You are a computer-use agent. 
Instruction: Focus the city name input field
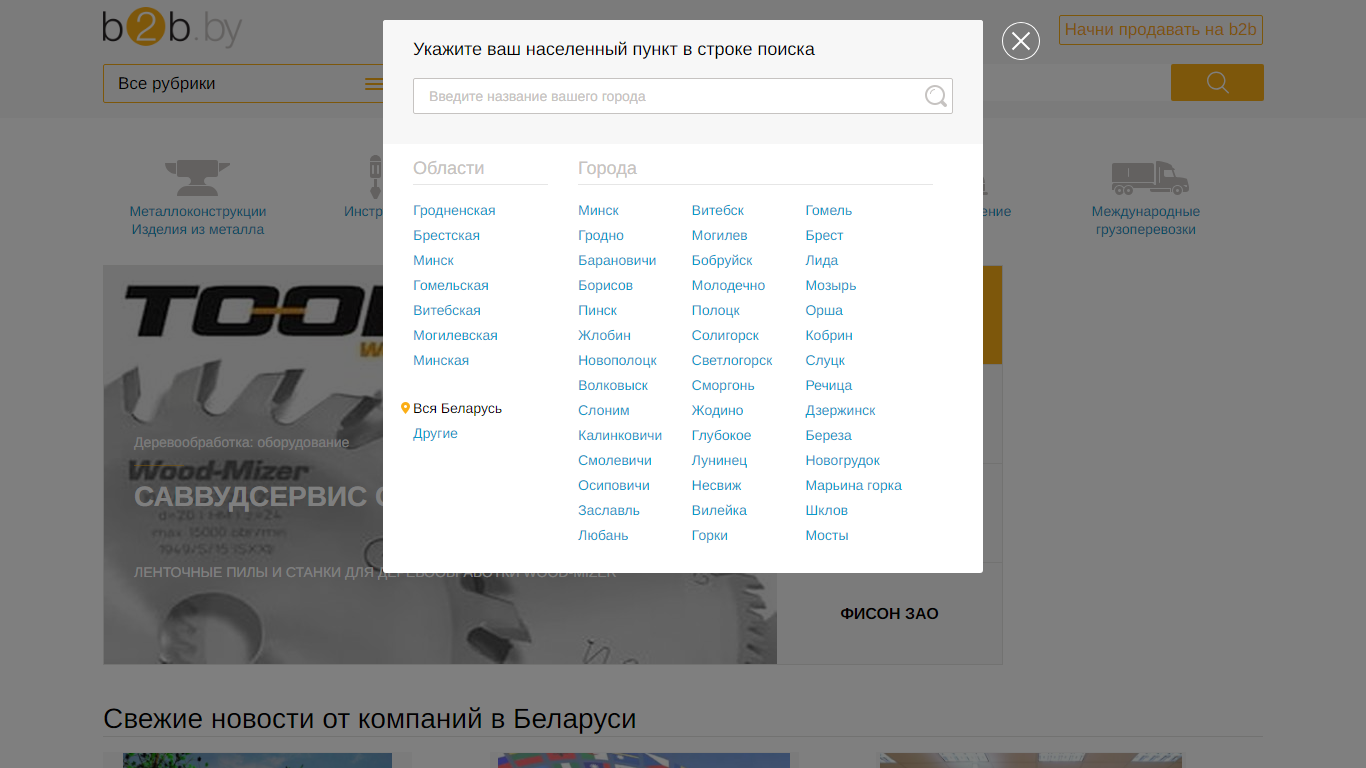tap(683, 96)
